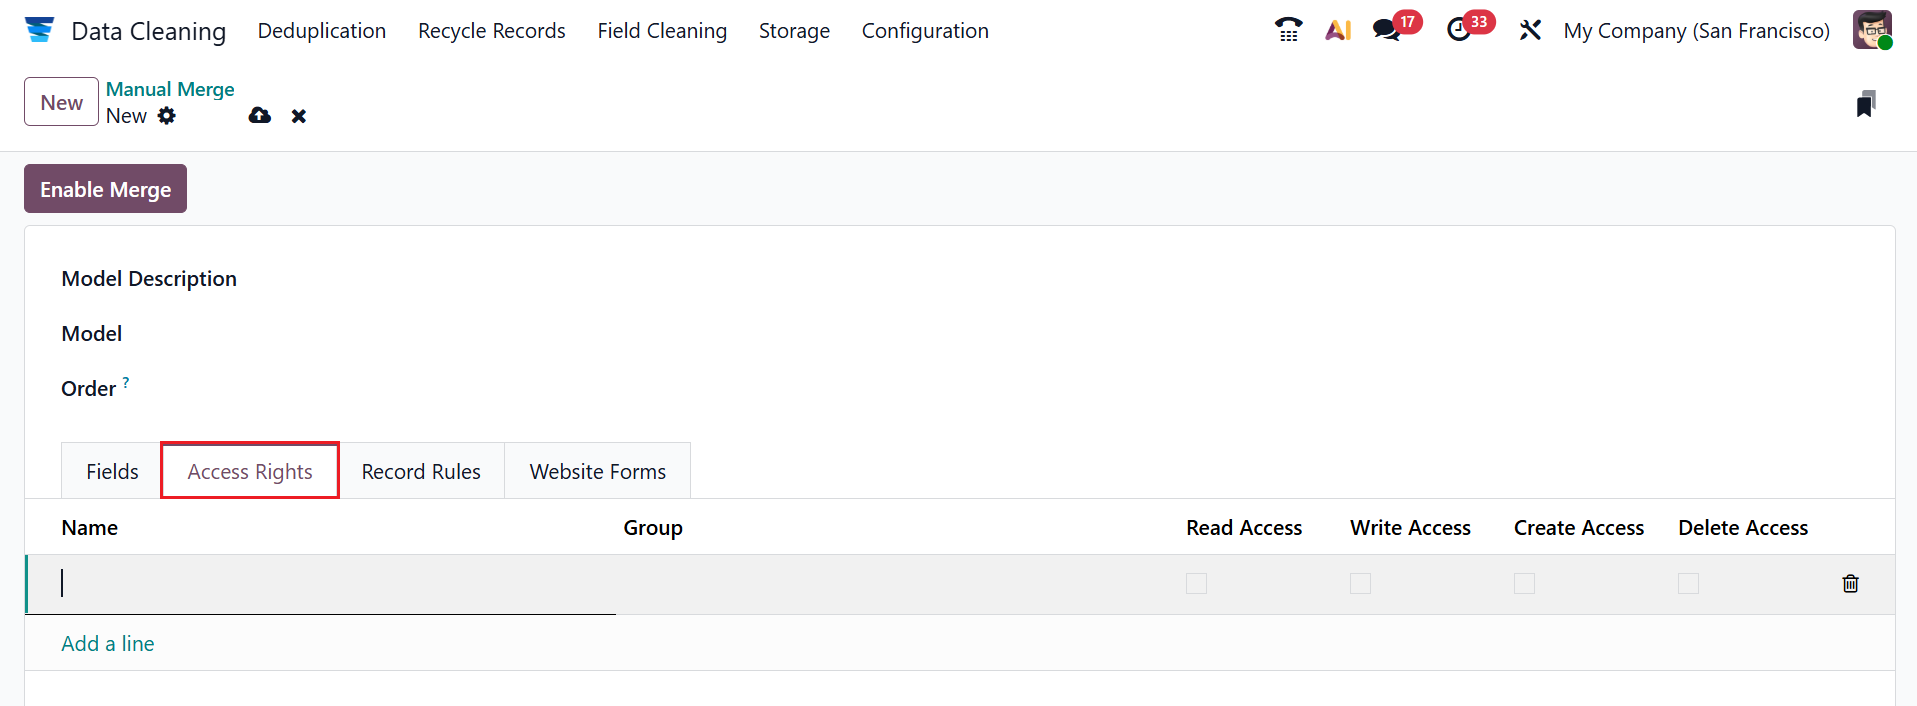Viewport: 1917px width, 706px height.
Task: Open the developer tools wrench icon
Action: (1530, 30)
